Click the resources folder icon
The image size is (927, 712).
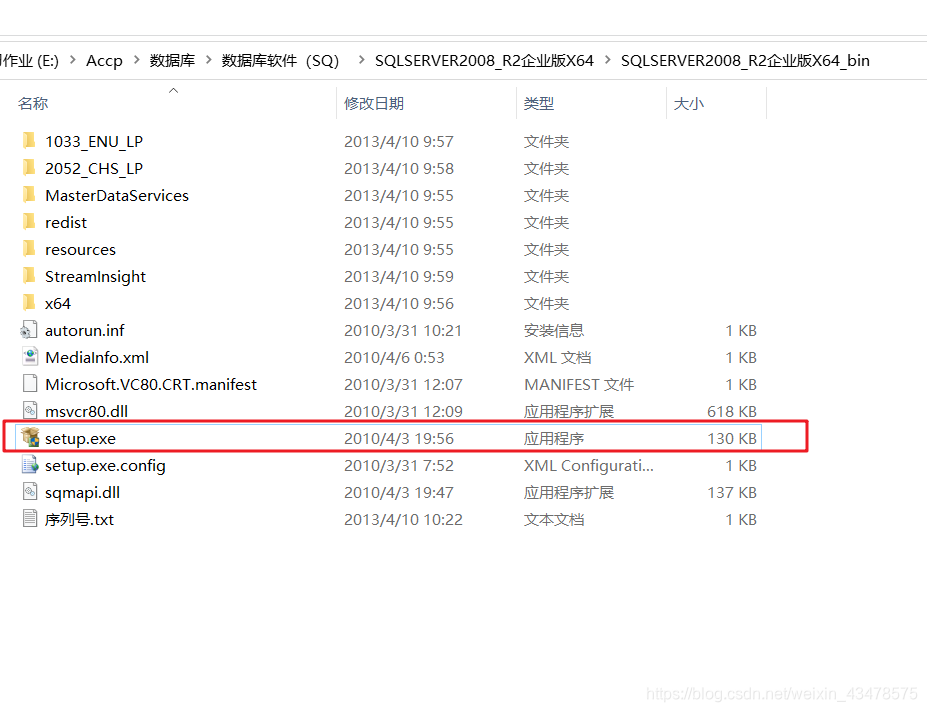tap(29, 249)
